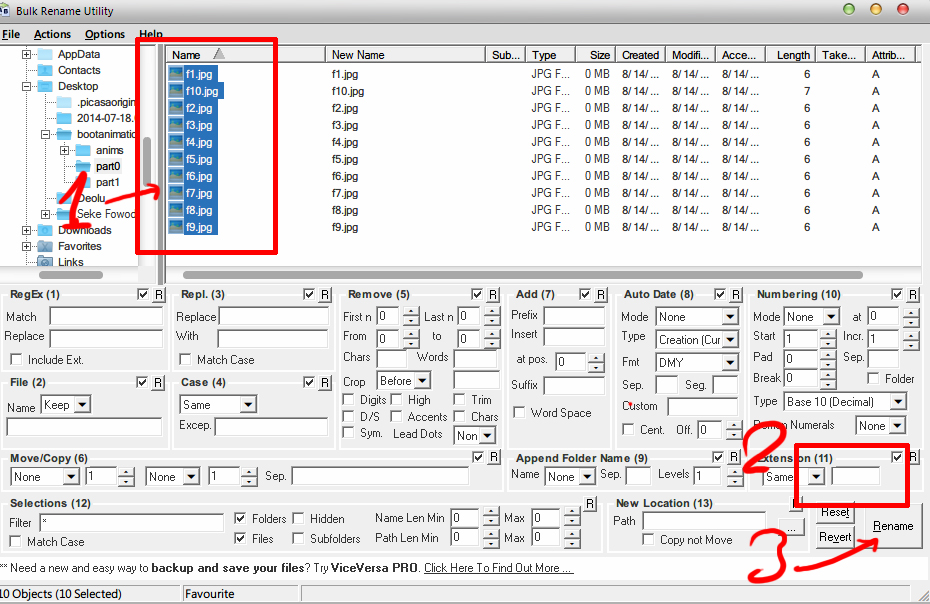Tick the Cent. checkbox in Auto Date
This screenshot has height=604, width=930.
[x=628, y=429]
